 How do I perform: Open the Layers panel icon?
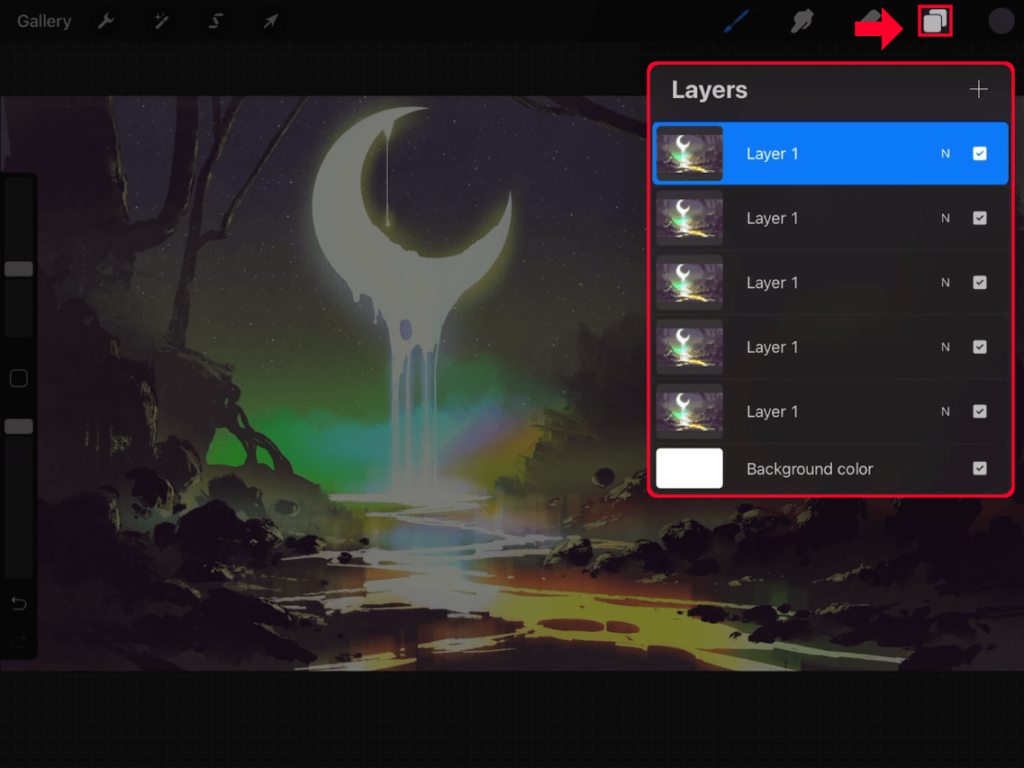tap(935, 20)
